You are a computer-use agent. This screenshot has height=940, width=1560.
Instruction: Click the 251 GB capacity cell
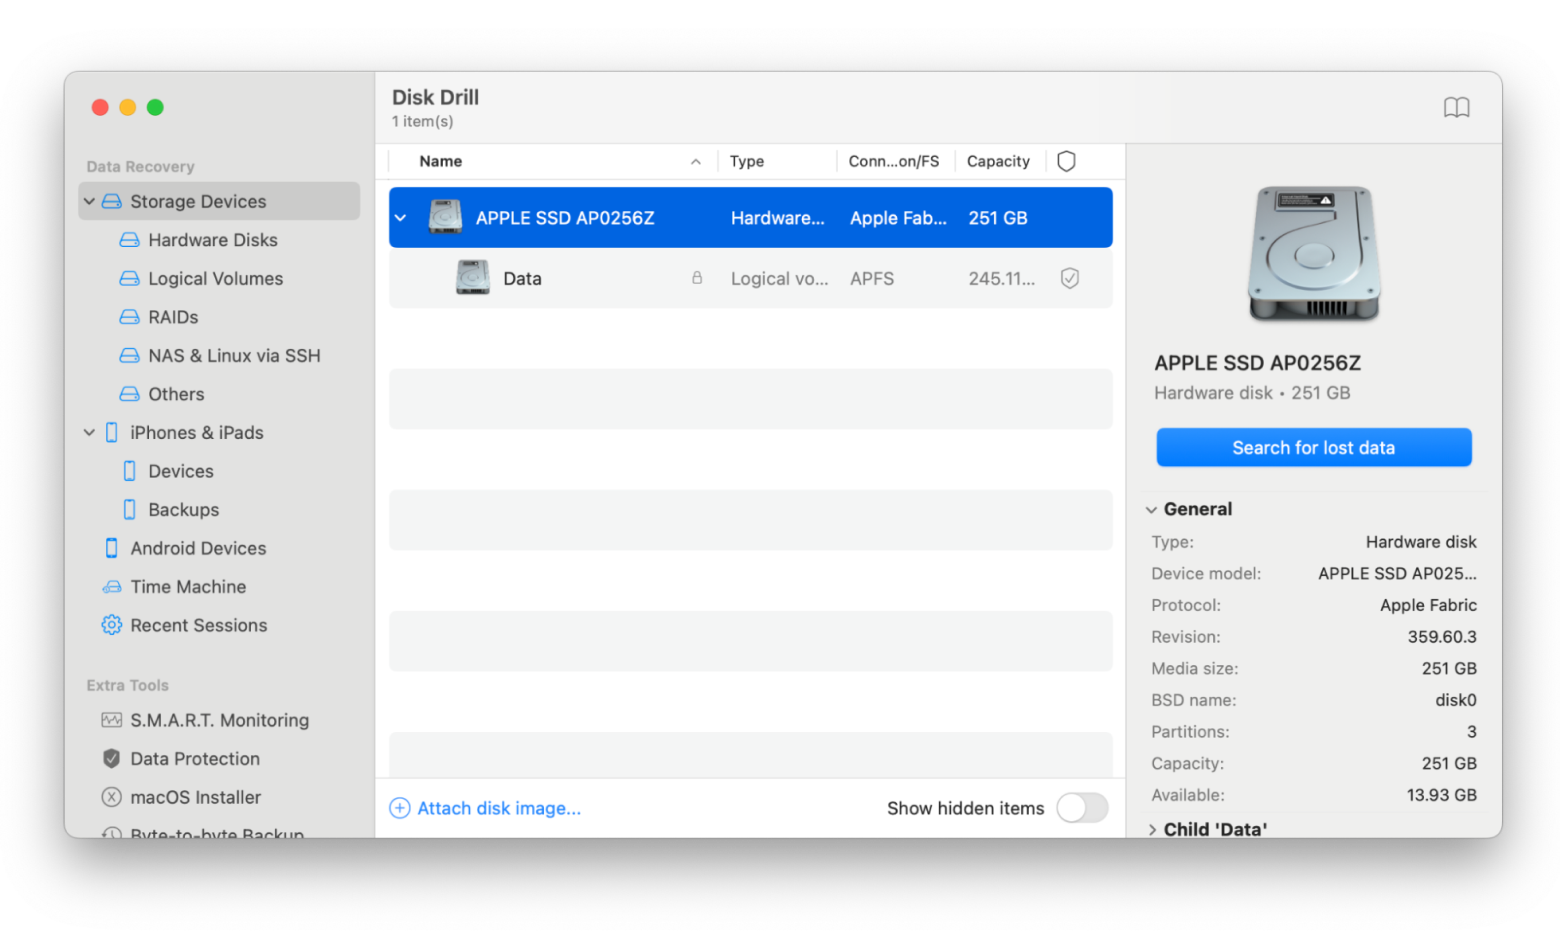coord(997,218)
